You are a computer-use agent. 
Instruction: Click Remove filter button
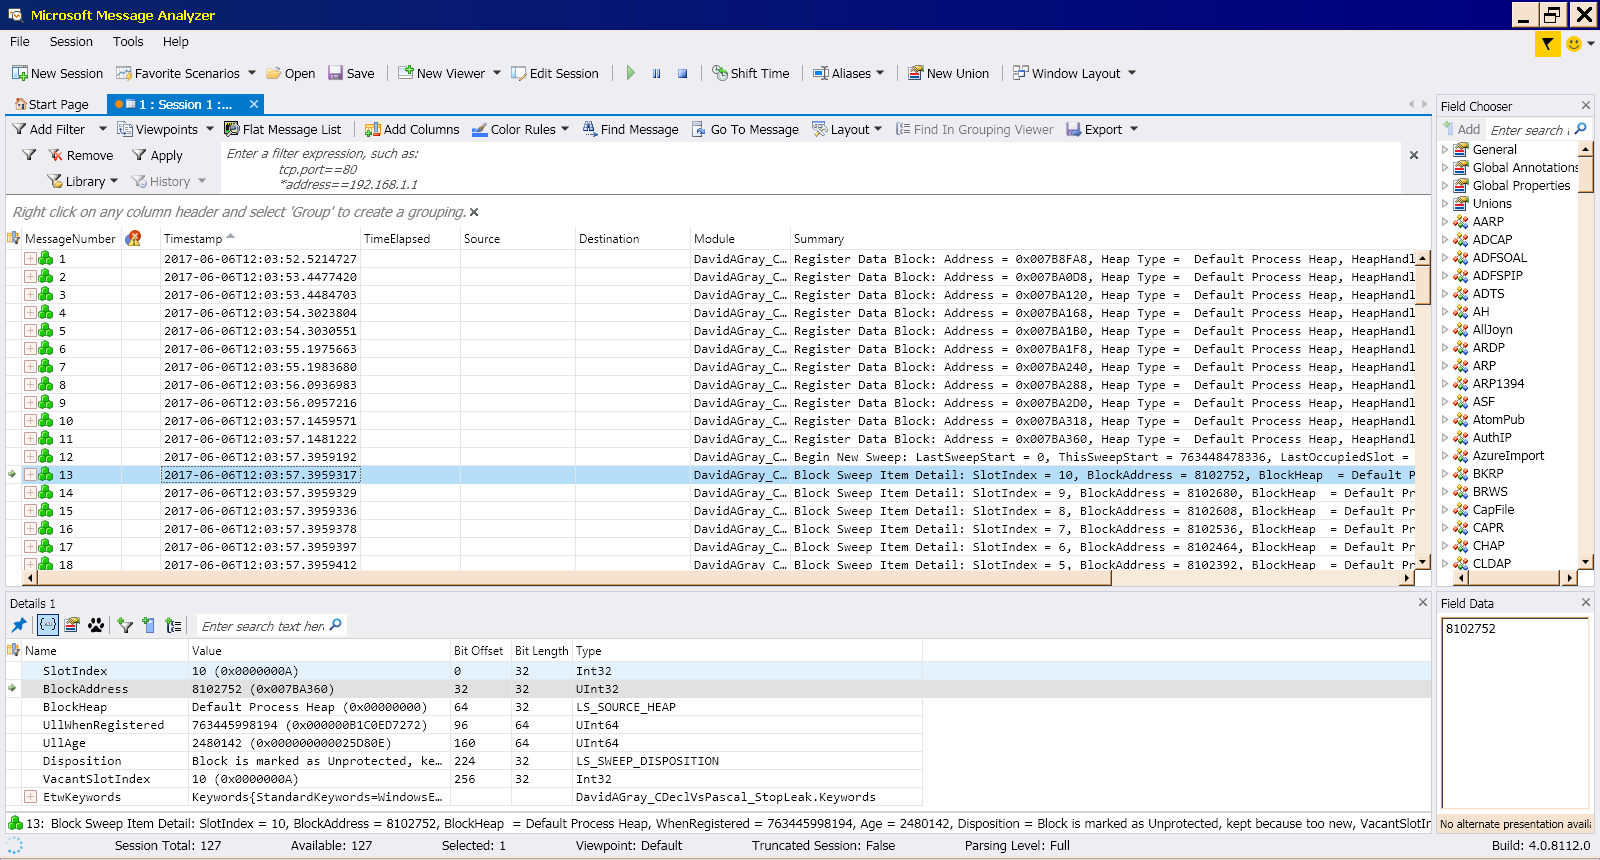pyautogui.click(x=81, y=155)
